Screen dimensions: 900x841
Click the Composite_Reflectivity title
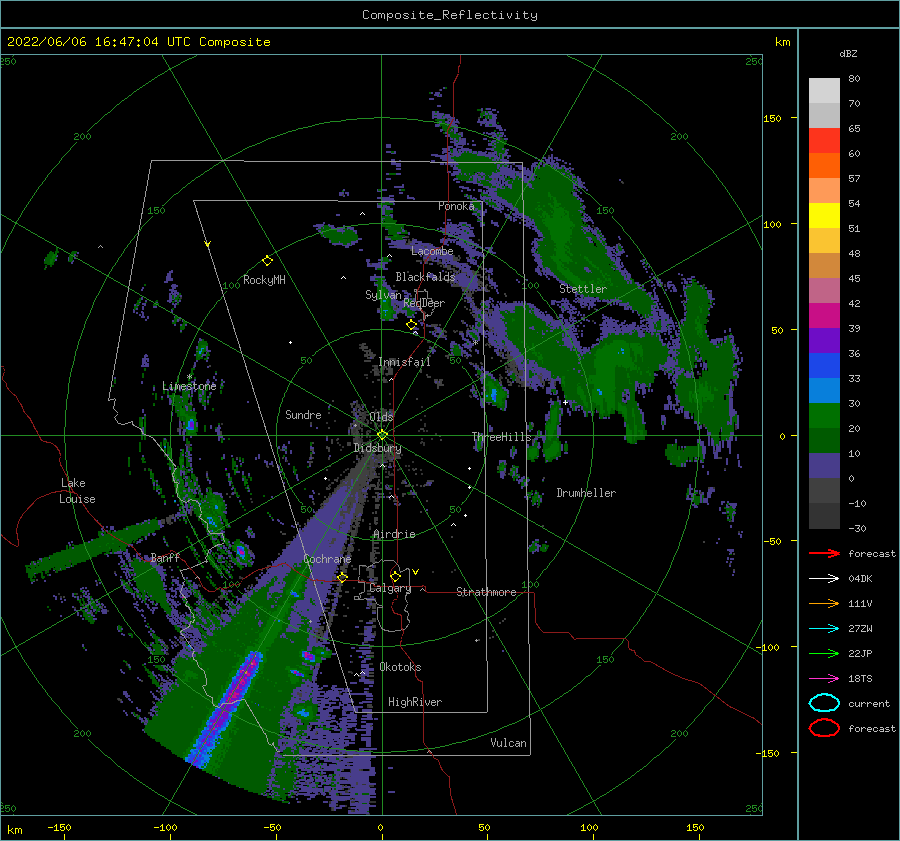click(x=449, y=15)
